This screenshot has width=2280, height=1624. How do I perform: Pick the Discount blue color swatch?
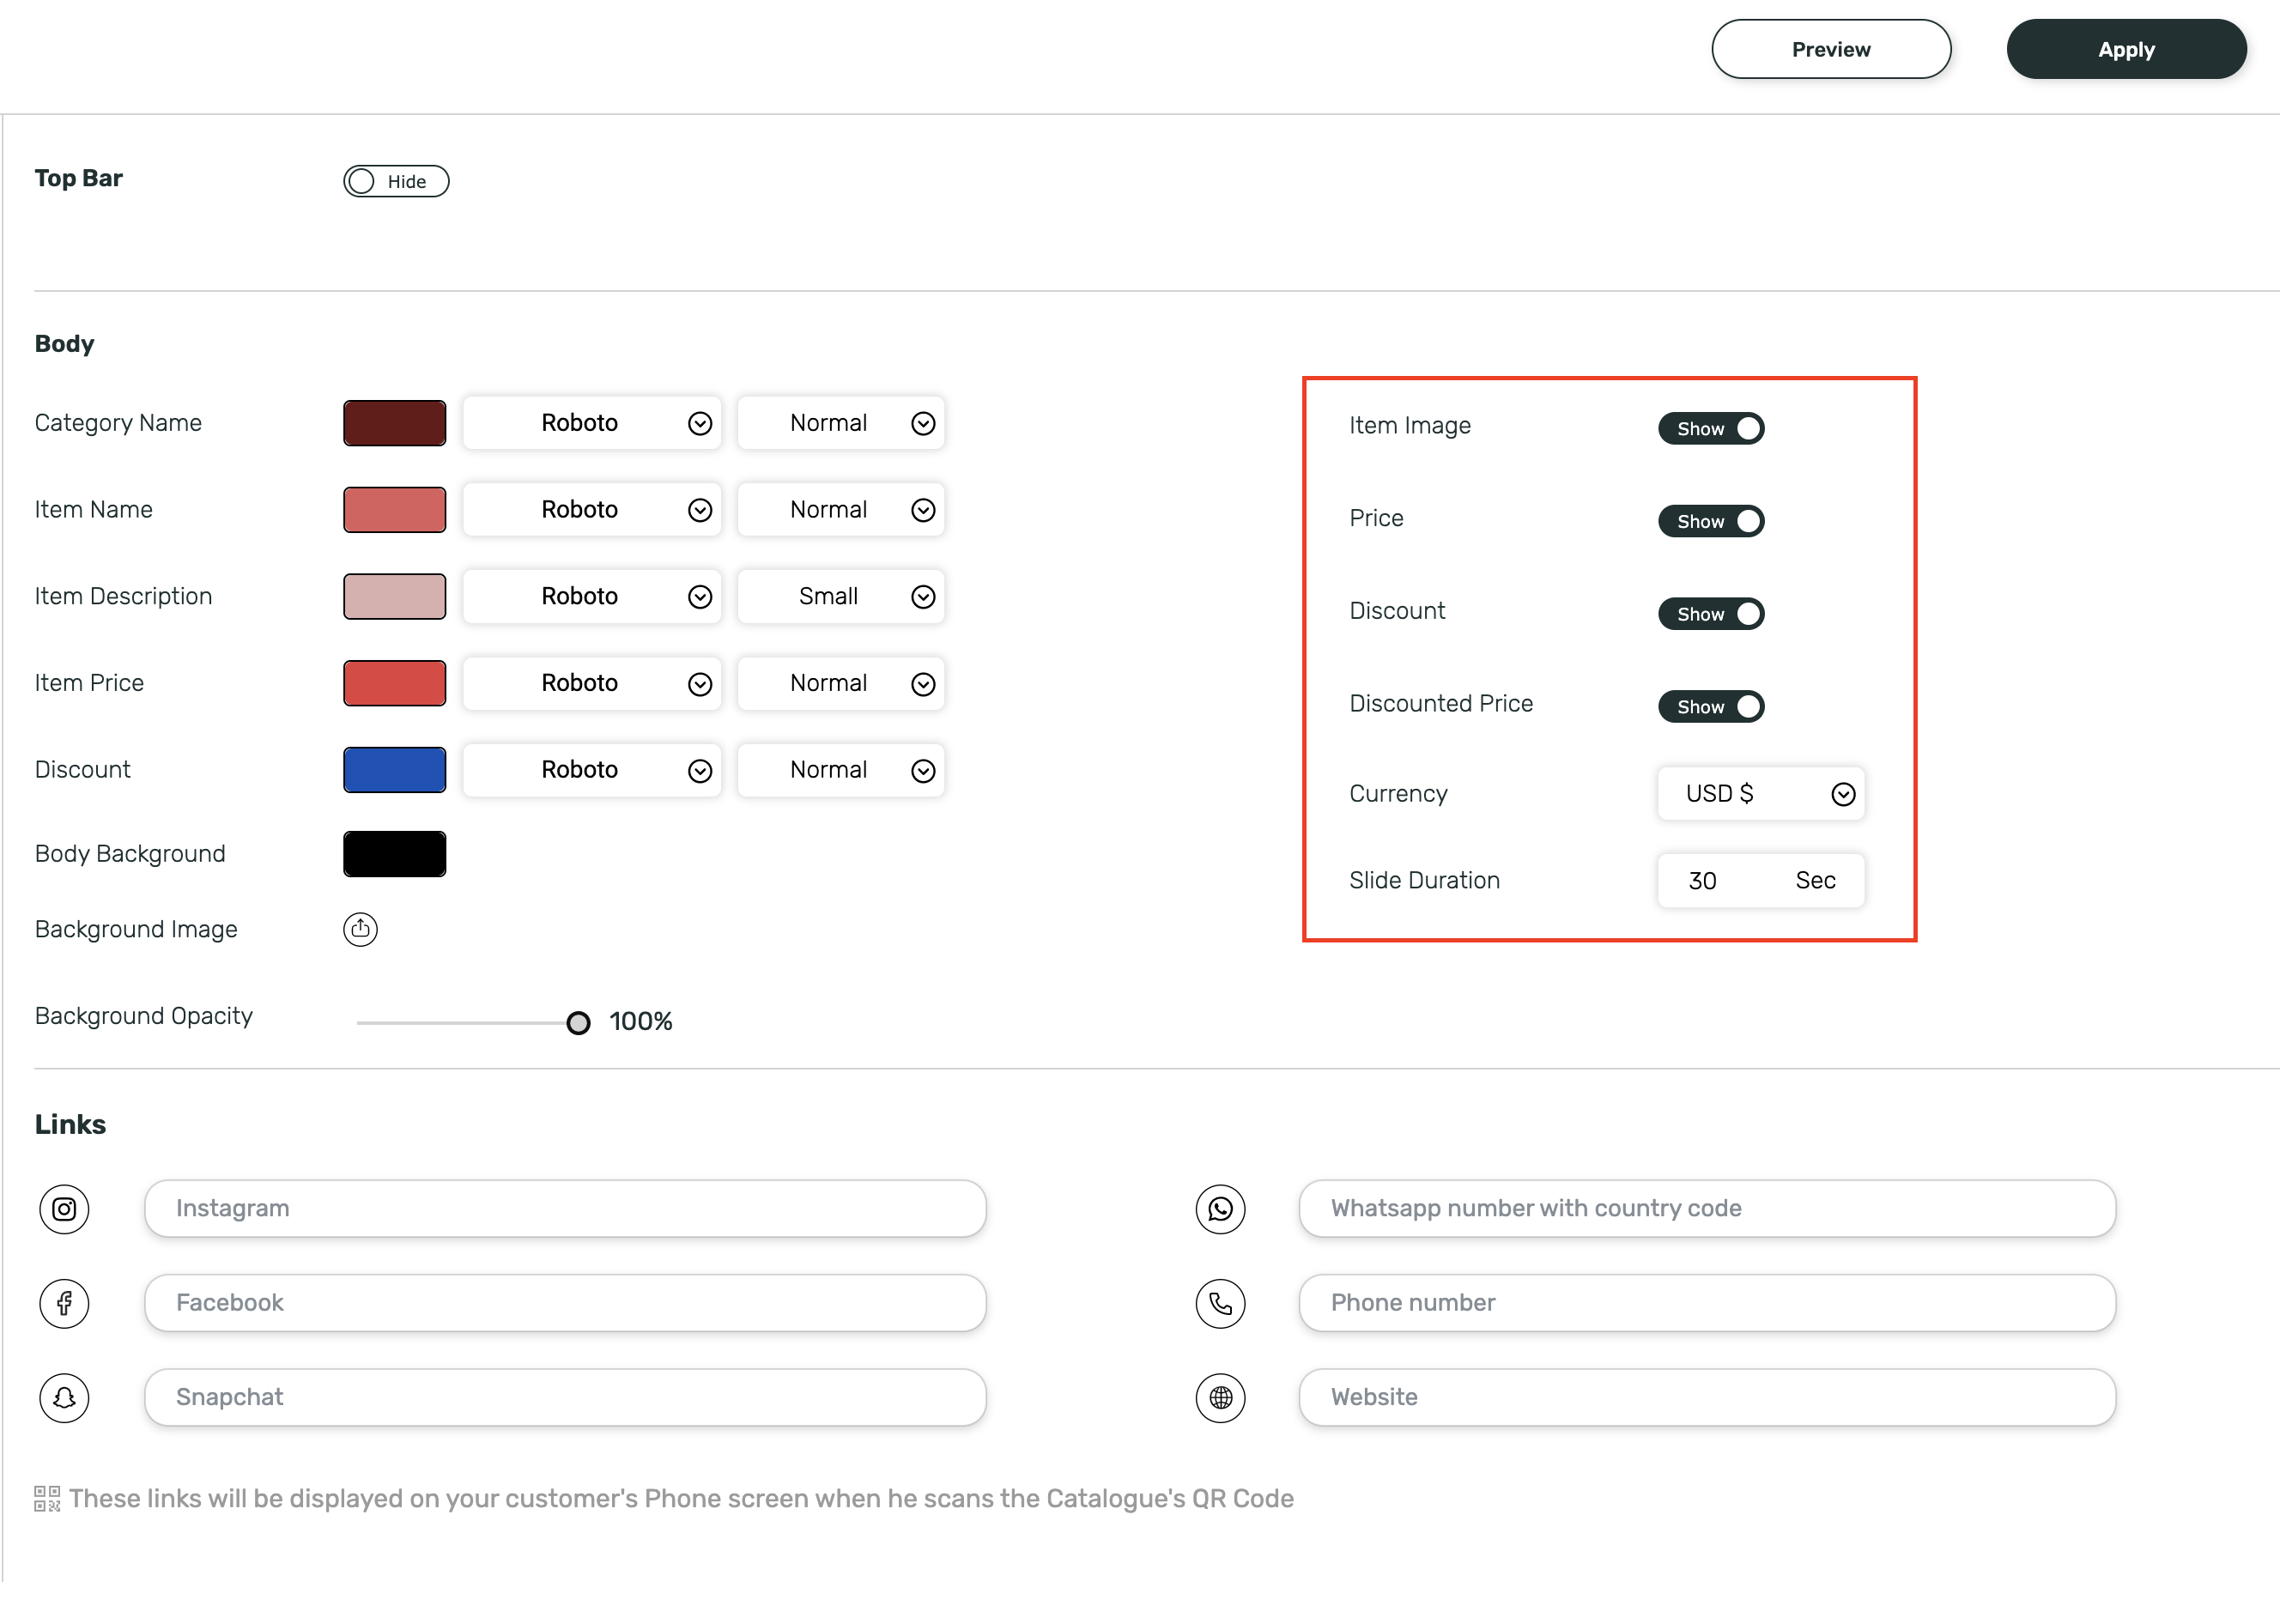click(x=395, y=770)
